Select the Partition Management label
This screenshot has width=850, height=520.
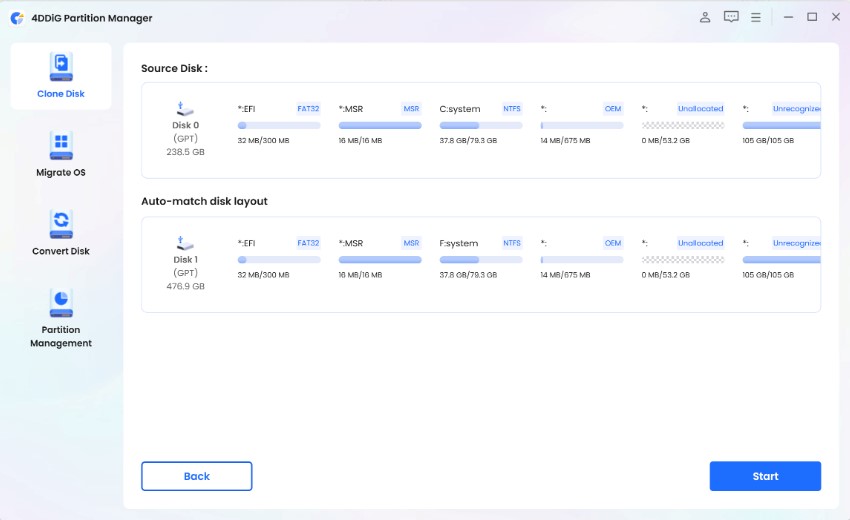(x=61, y=336)
